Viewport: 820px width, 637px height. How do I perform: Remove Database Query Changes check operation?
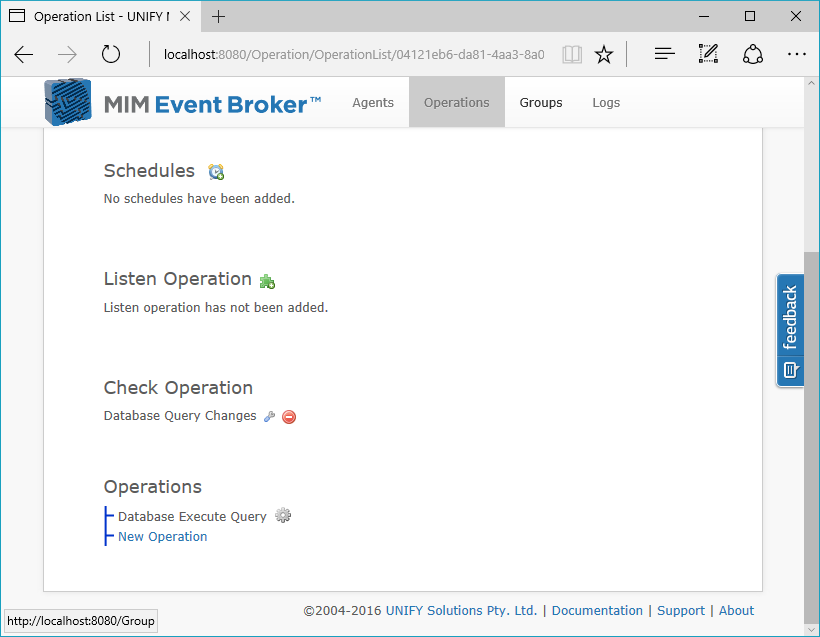pos(289,416)
